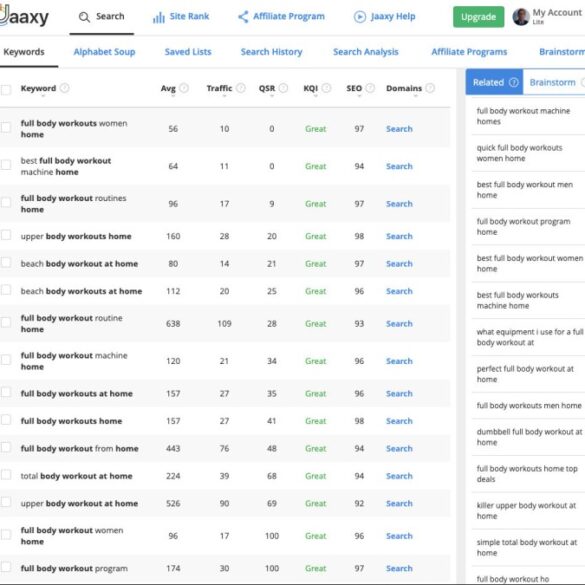
Task: Open the Search top navigation item
Action: [101, 17]
